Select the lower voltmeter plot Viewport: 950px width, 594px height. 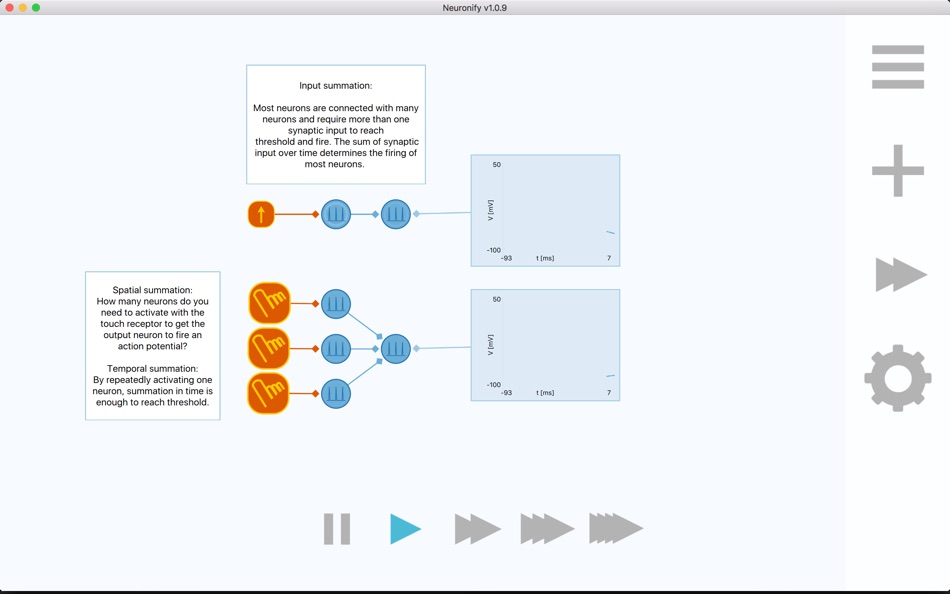(x=545, y=345)
